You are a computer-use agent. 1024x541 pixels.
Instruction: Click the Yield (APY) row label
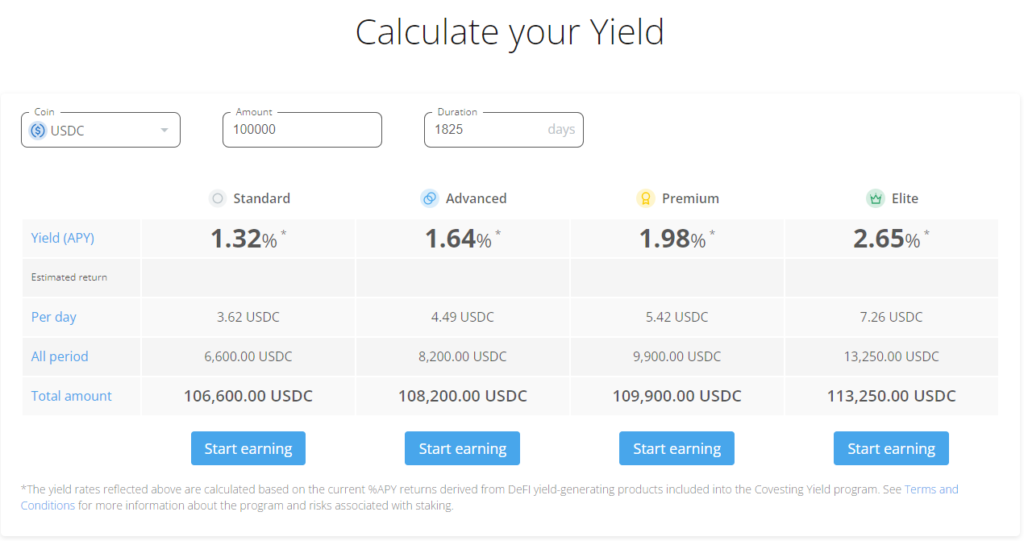point(62,238)
